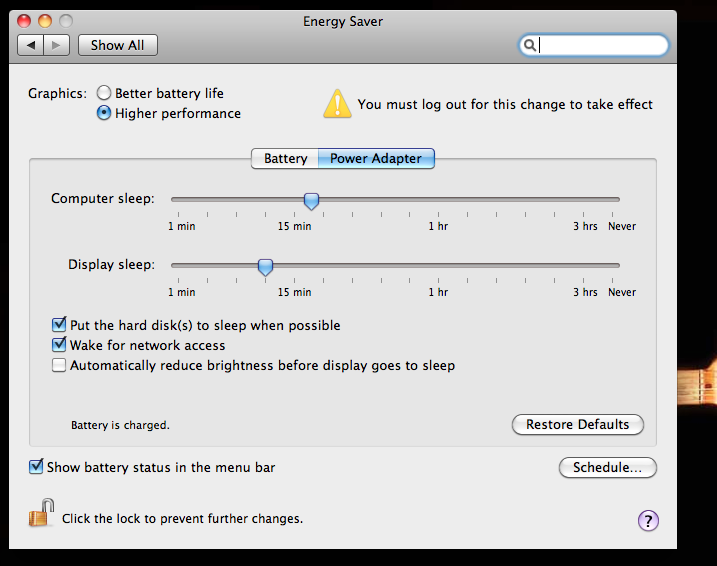Toggle Show battery status in menu bar
Viewport: 717px width, 566px height.
point(36,466)
